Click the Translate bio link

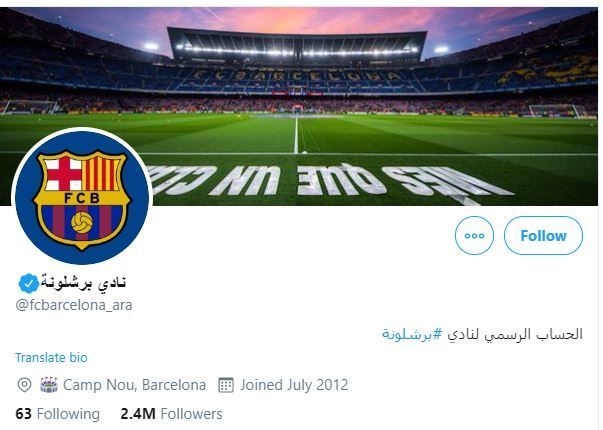tap(51, 357)
